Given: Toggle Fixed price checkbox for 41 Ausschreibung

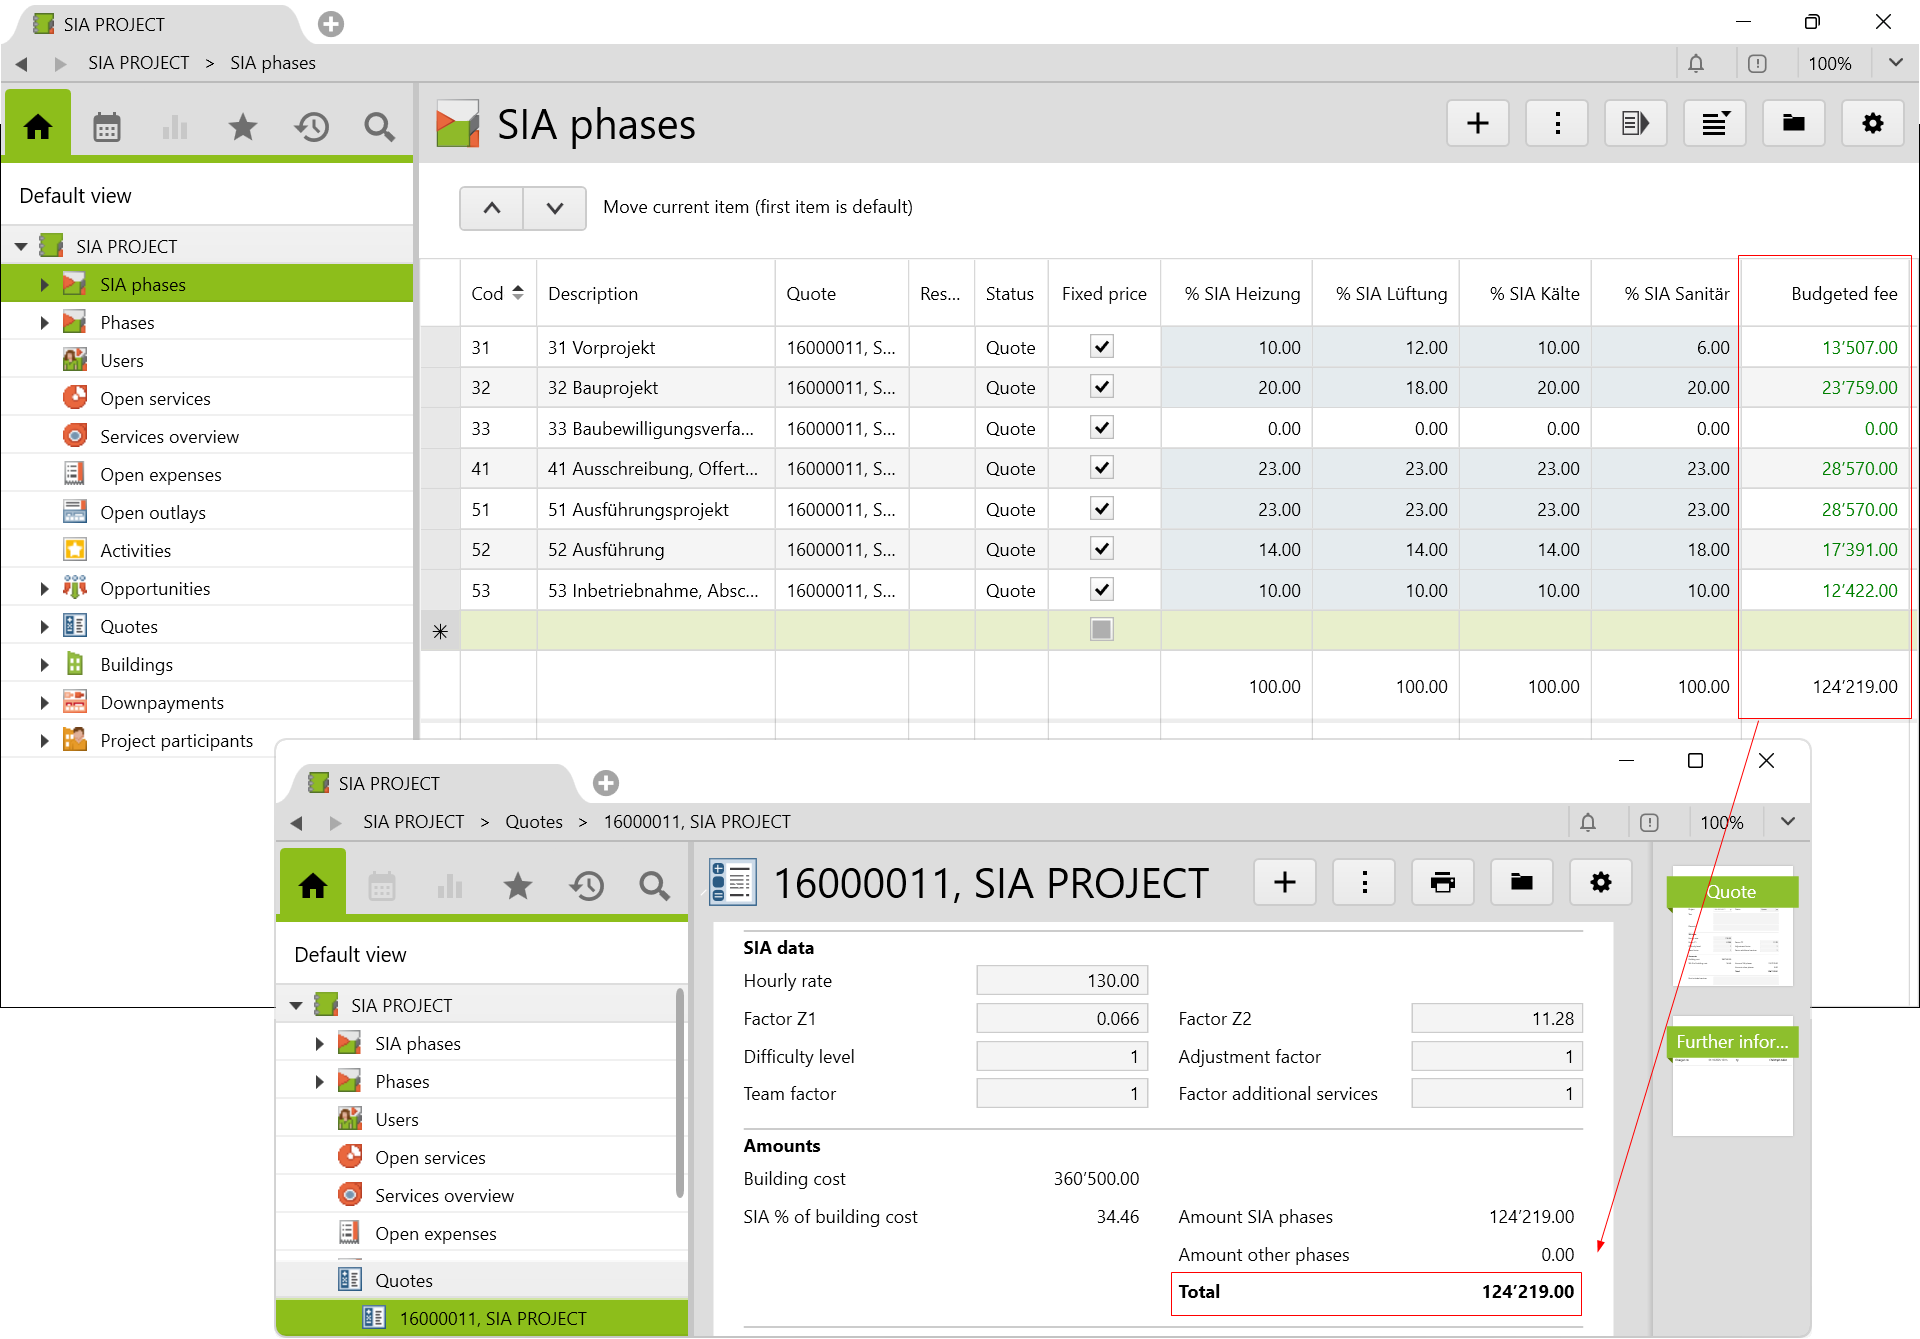Looking at the screenshot, I should 1102,468.
